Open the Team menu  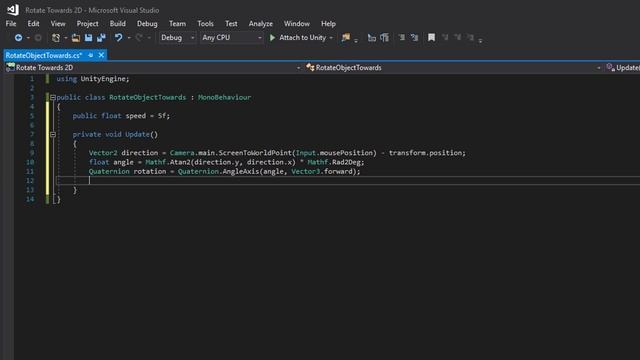click(x=177, y=24)
